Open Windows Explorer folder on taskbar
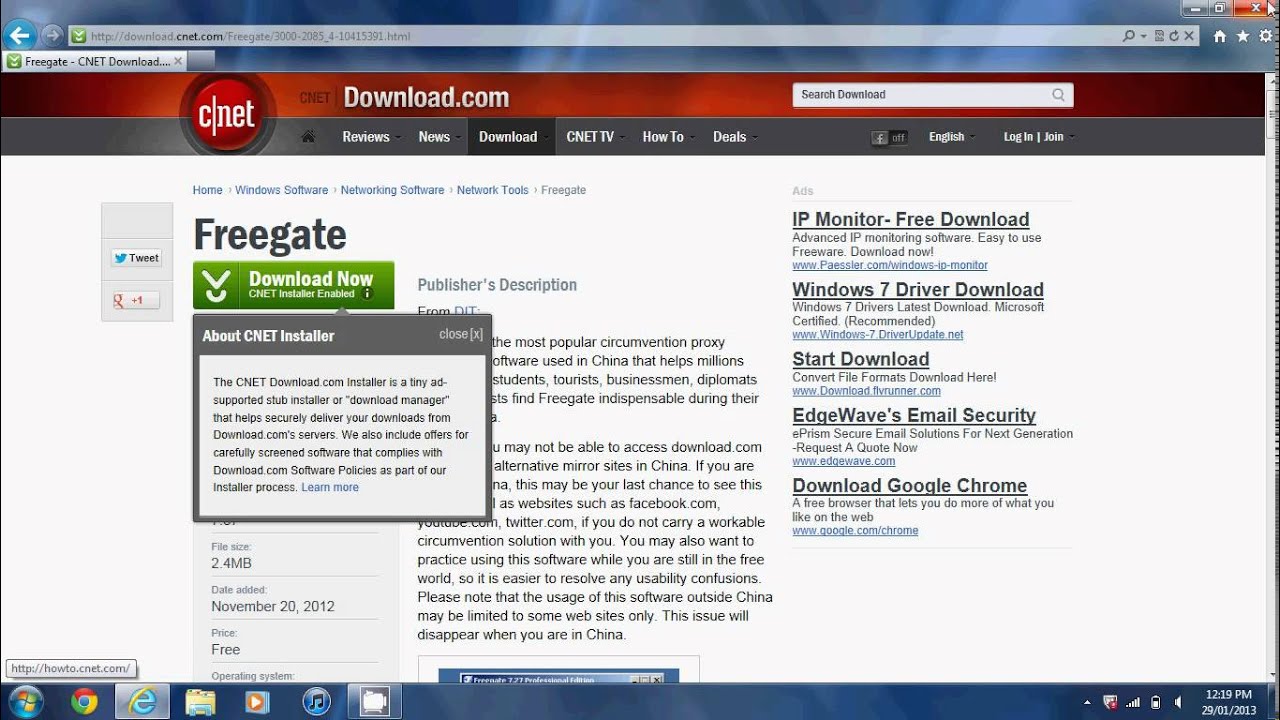This screenshot has width=1280, height=720. [x=200, y=702]
